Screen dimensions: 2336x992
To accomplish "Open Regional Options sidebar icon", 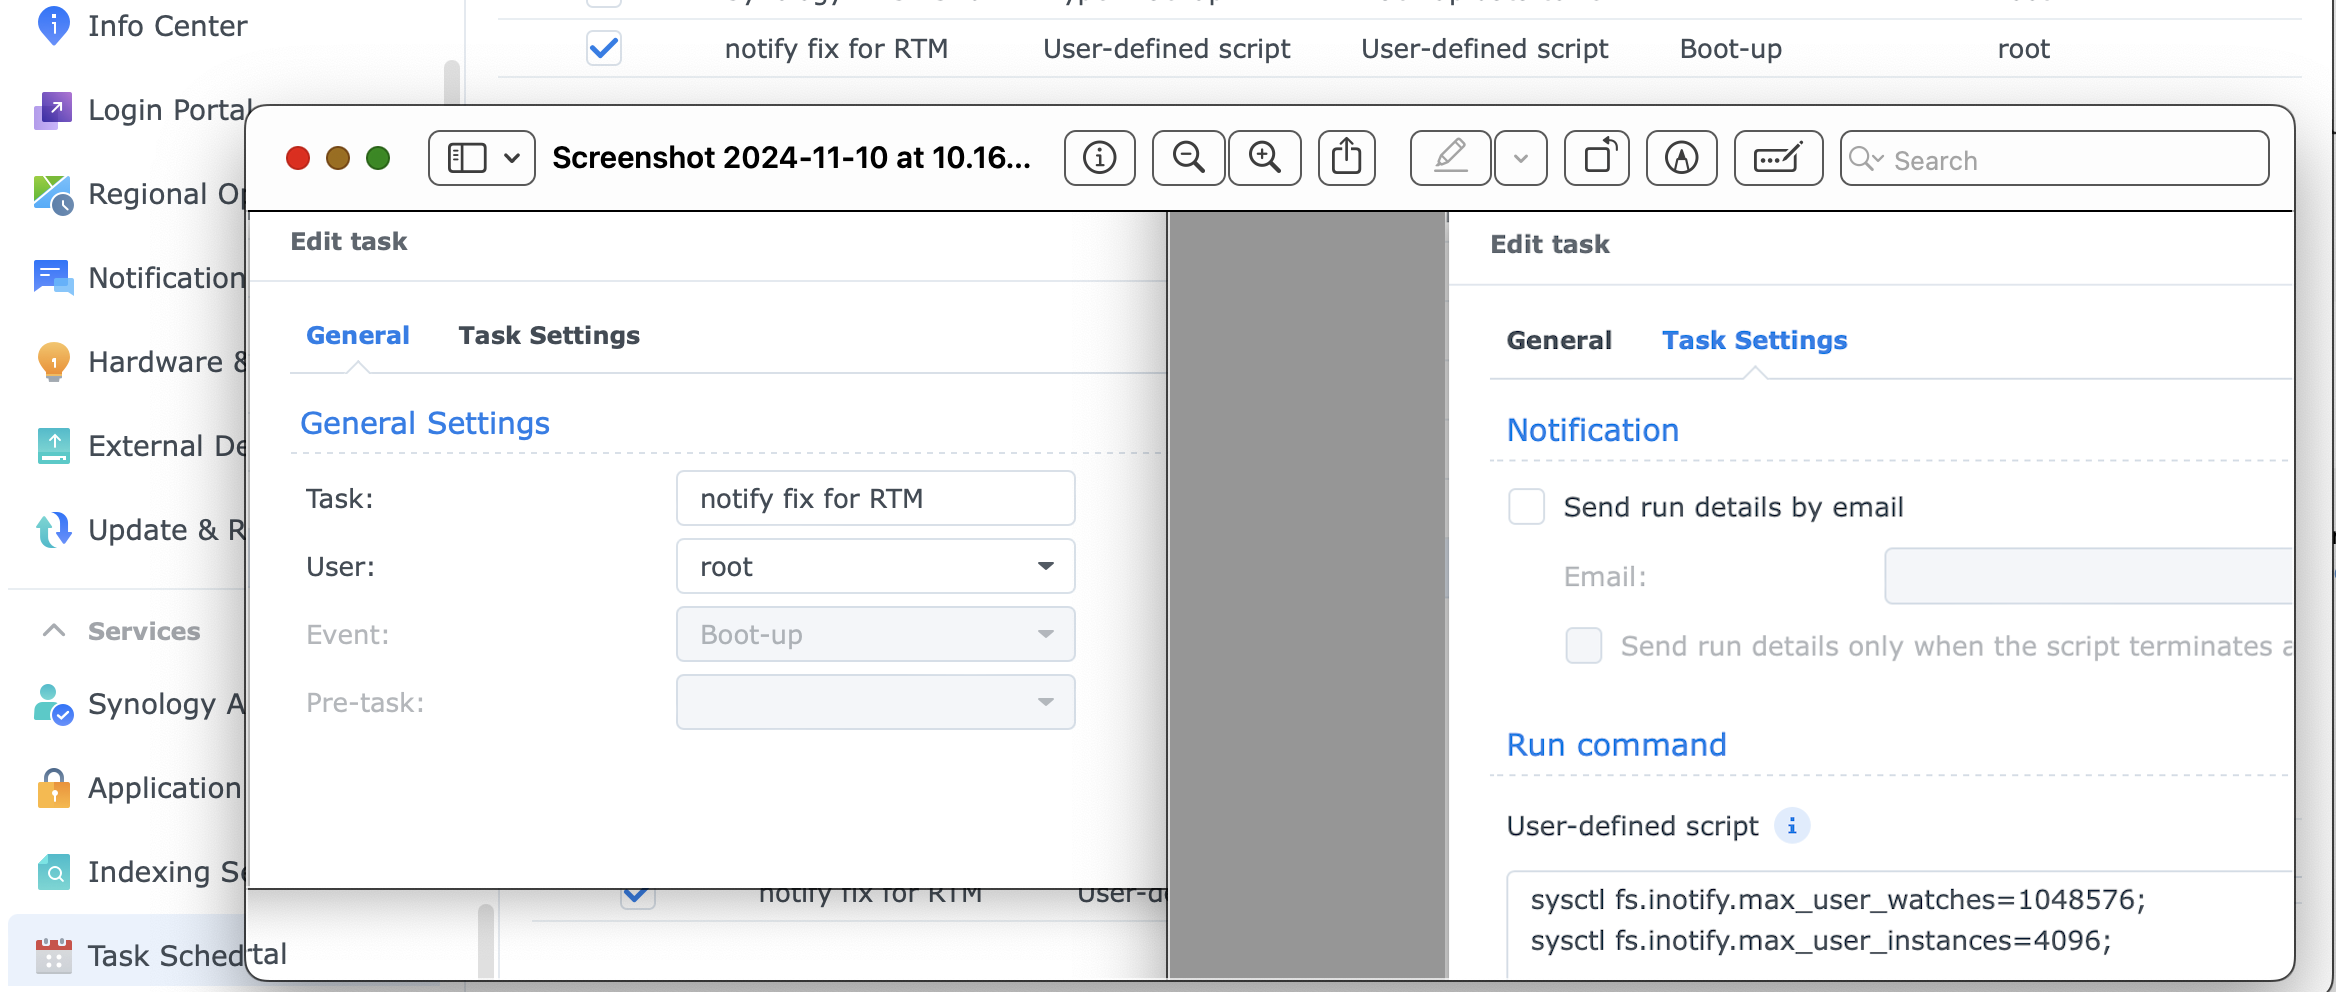I will pos(53,194).
